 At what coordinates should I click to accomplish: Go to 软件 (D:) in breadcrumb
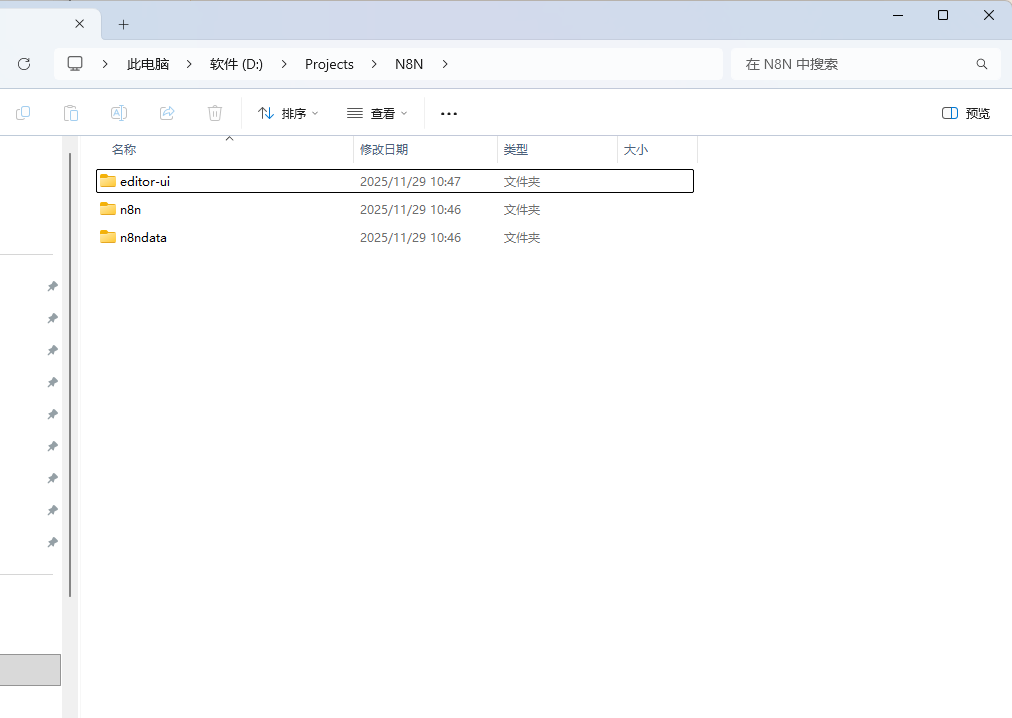[236, 64]
